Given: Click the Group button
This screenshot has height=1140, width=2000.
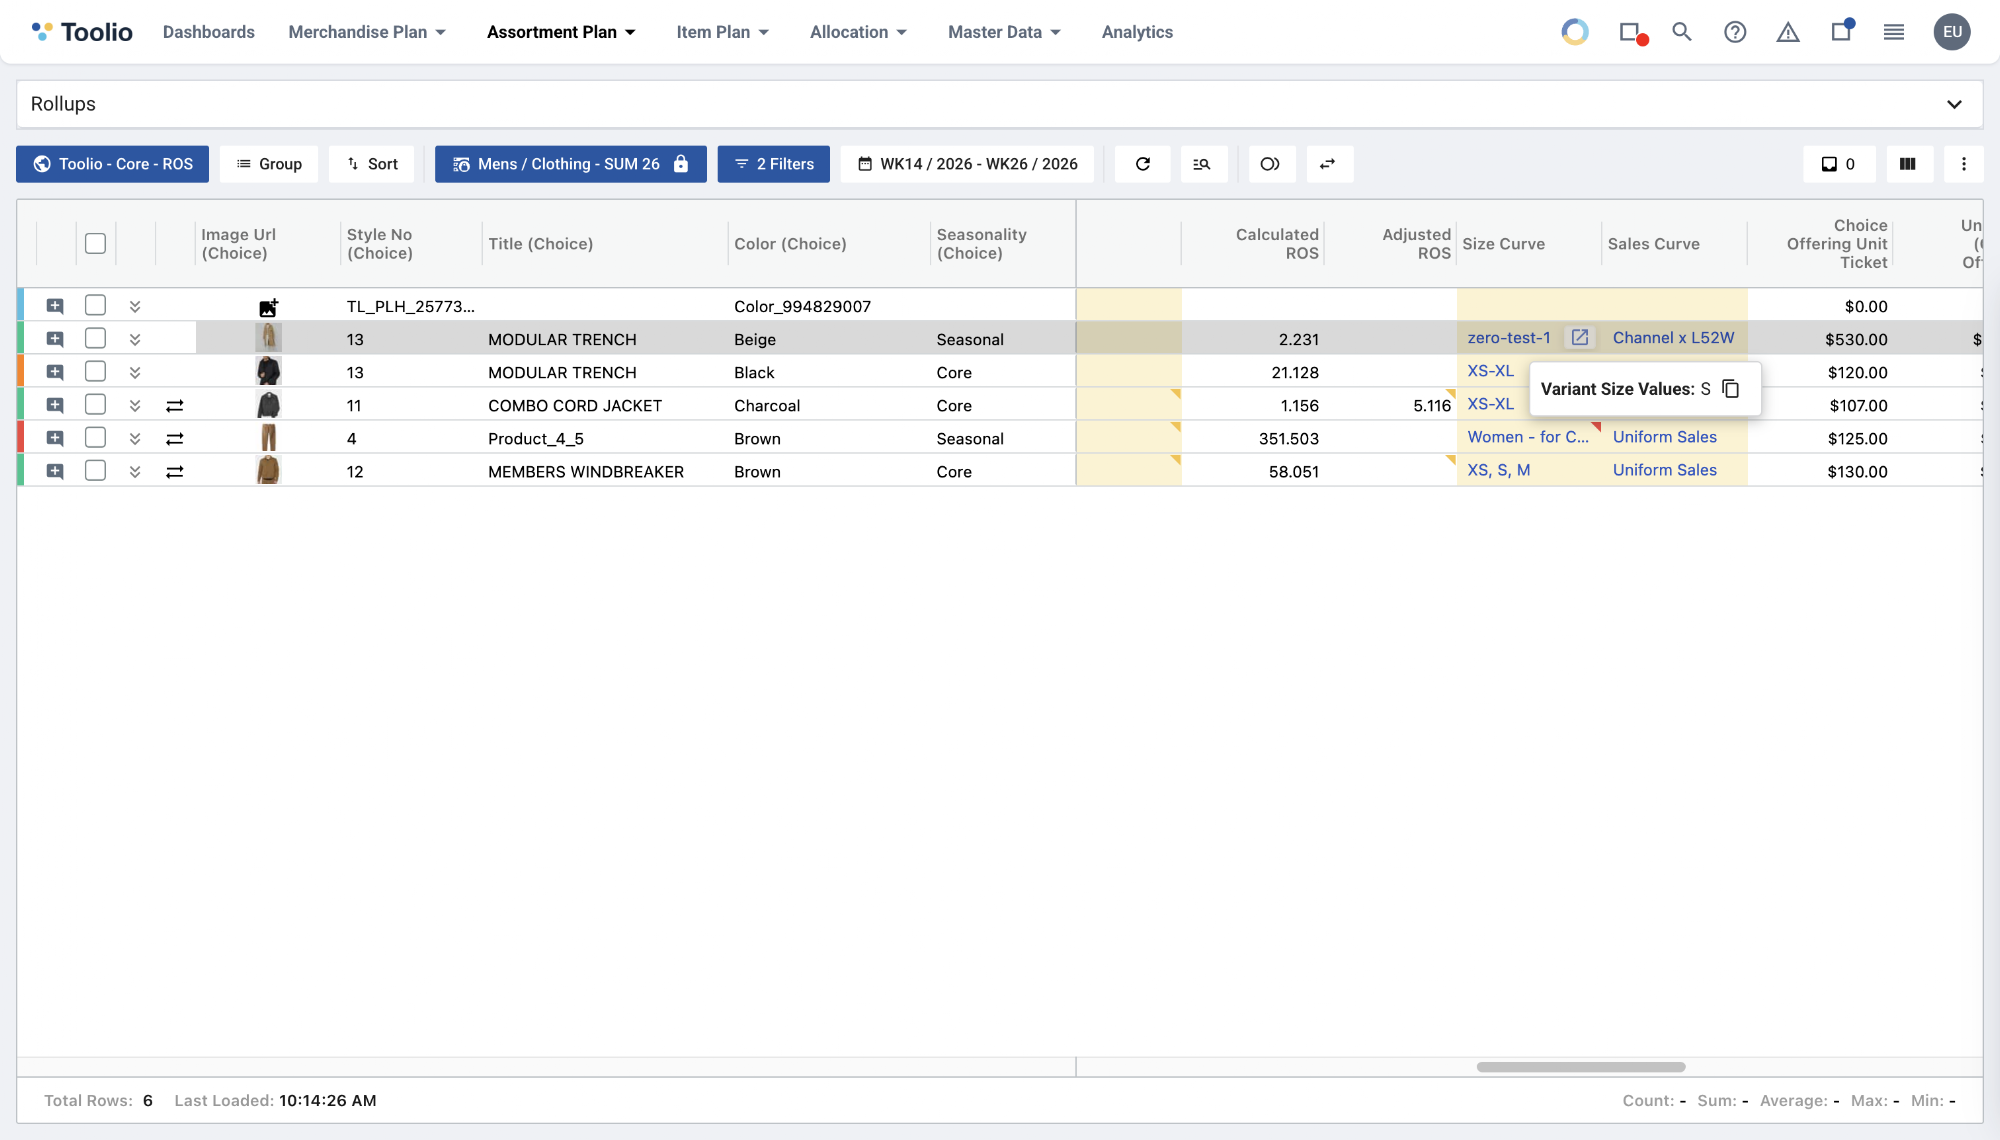Looking at the screenshot, I should tap(269, 164).
